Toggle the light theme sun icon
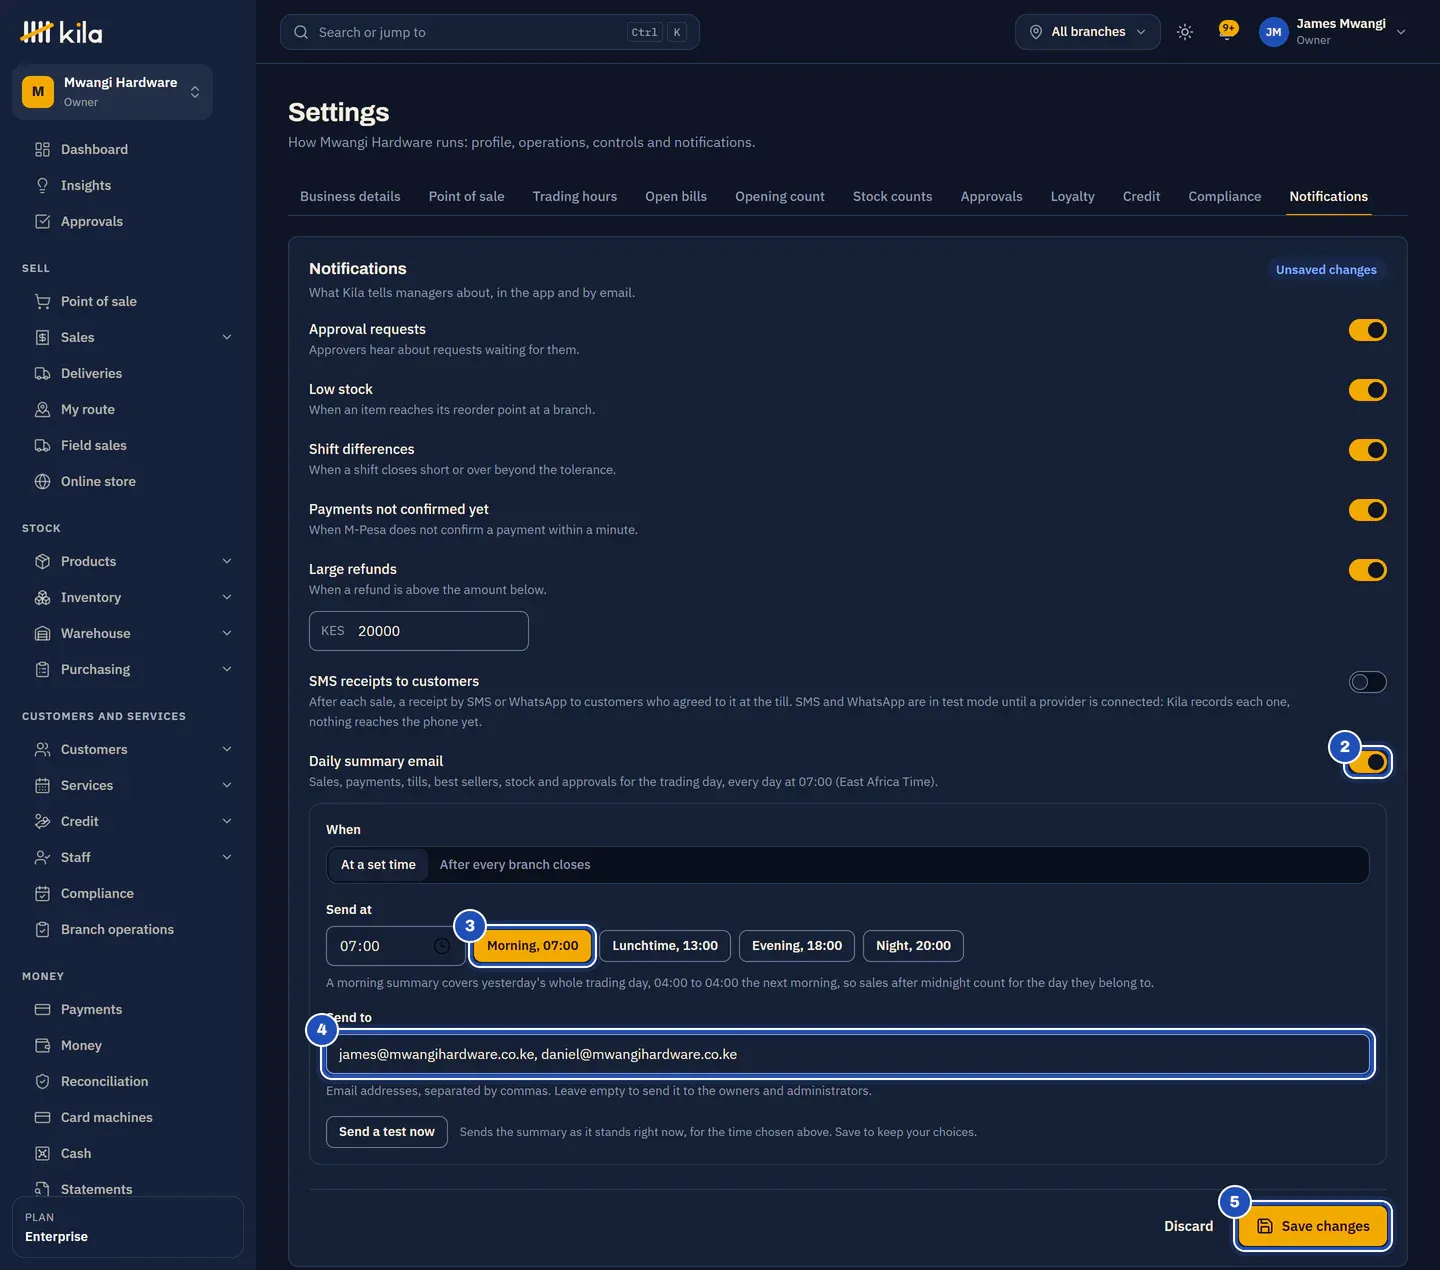1440x1270 pixels. 1185,32
